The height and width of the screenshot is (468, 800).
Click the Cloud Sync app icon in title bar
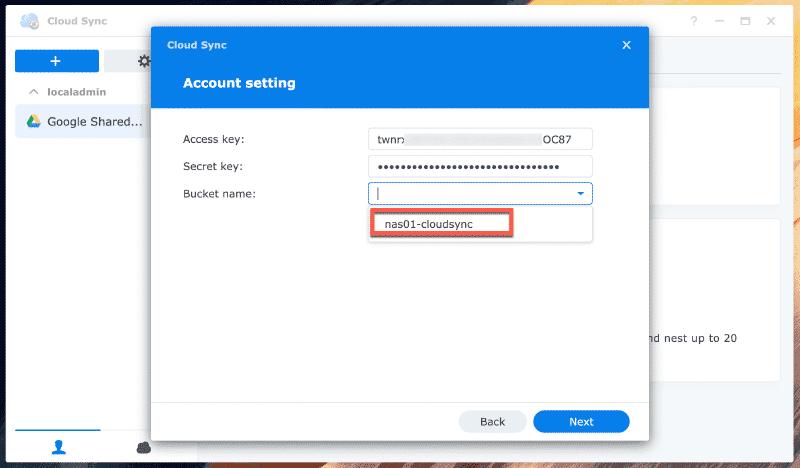click(30, 21)
